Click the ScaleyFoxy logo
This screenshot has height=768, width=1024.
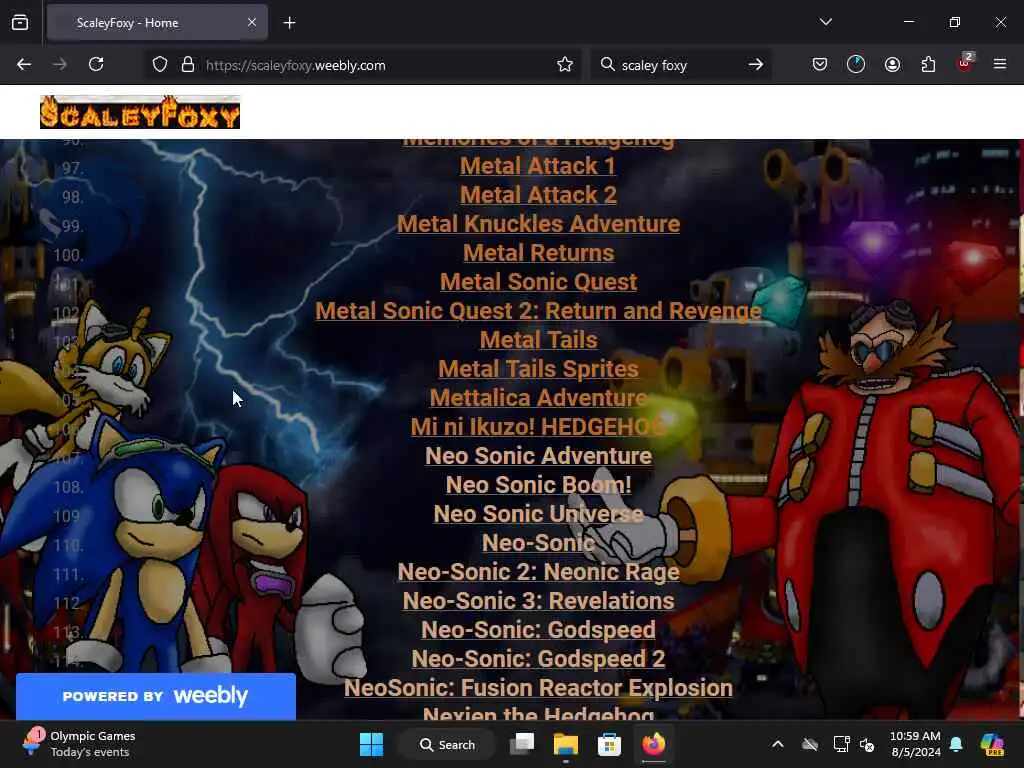click(x=140, y=112)
